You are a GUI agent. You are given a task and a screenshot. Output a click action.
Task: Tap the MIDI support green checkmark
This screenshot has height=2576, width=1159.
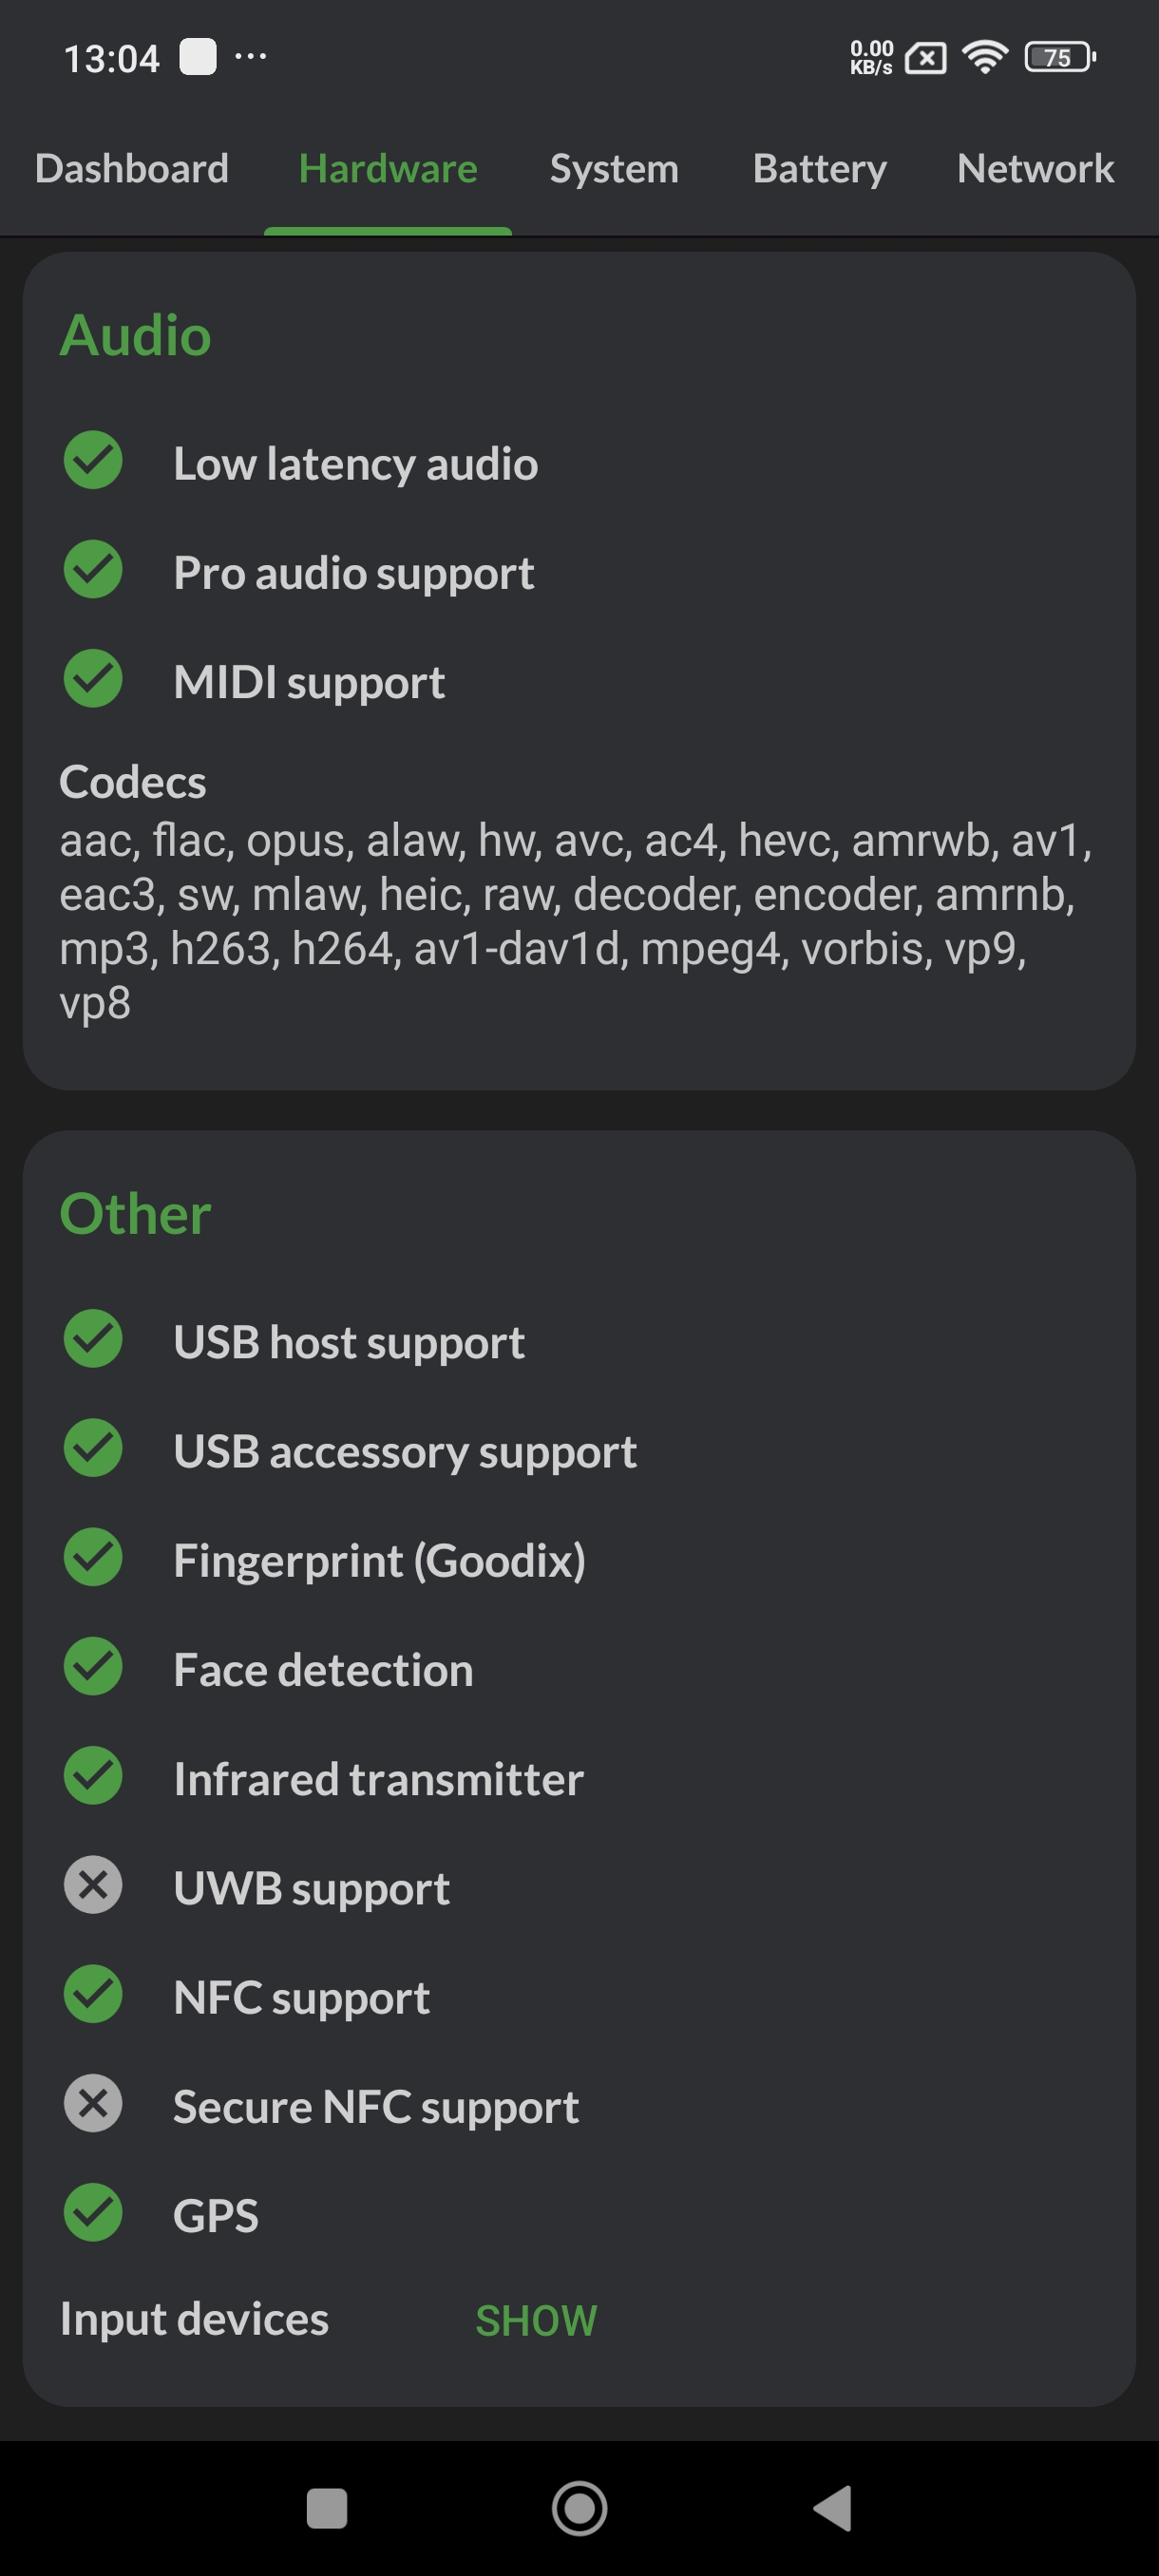pos(93,679)
